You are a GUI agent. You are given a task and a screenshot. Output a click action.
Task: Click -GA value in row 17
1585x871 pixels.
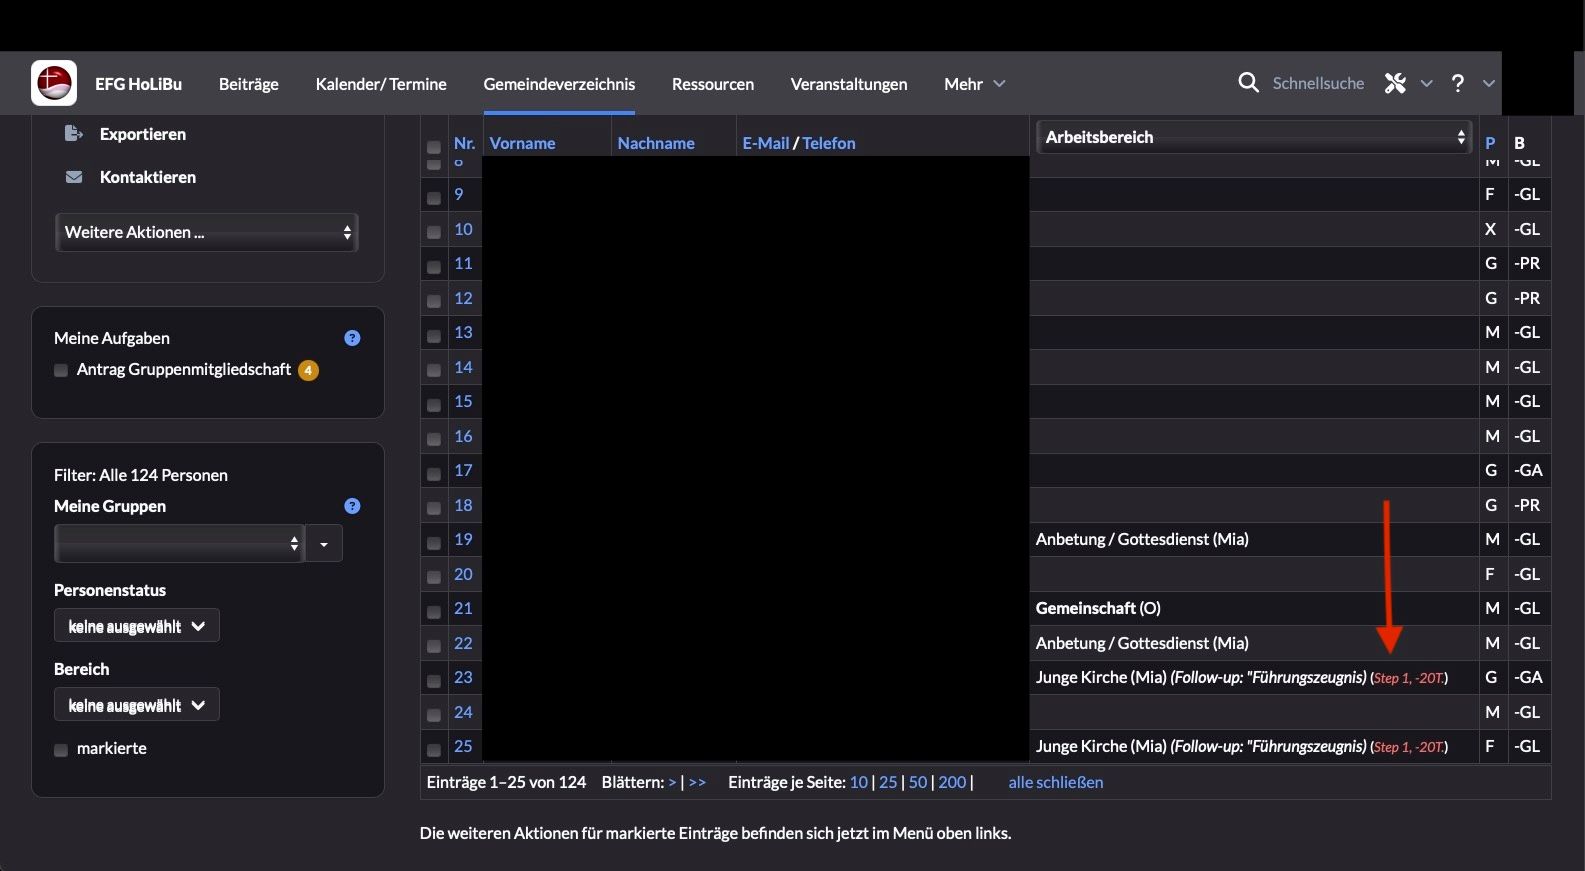pyautogui.click(x=1528, y=470)
